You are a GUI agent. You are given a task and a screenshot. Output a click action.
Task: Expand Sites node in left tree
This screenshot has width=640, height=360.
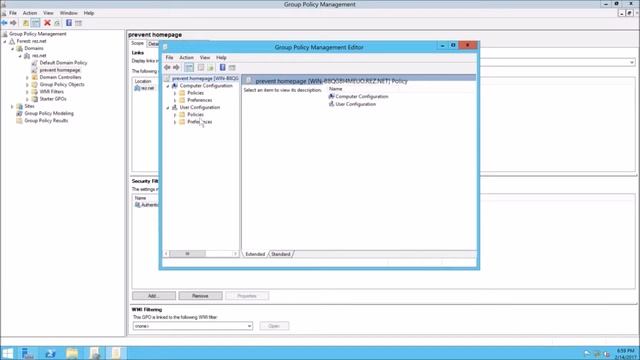(x=12, y=107)
